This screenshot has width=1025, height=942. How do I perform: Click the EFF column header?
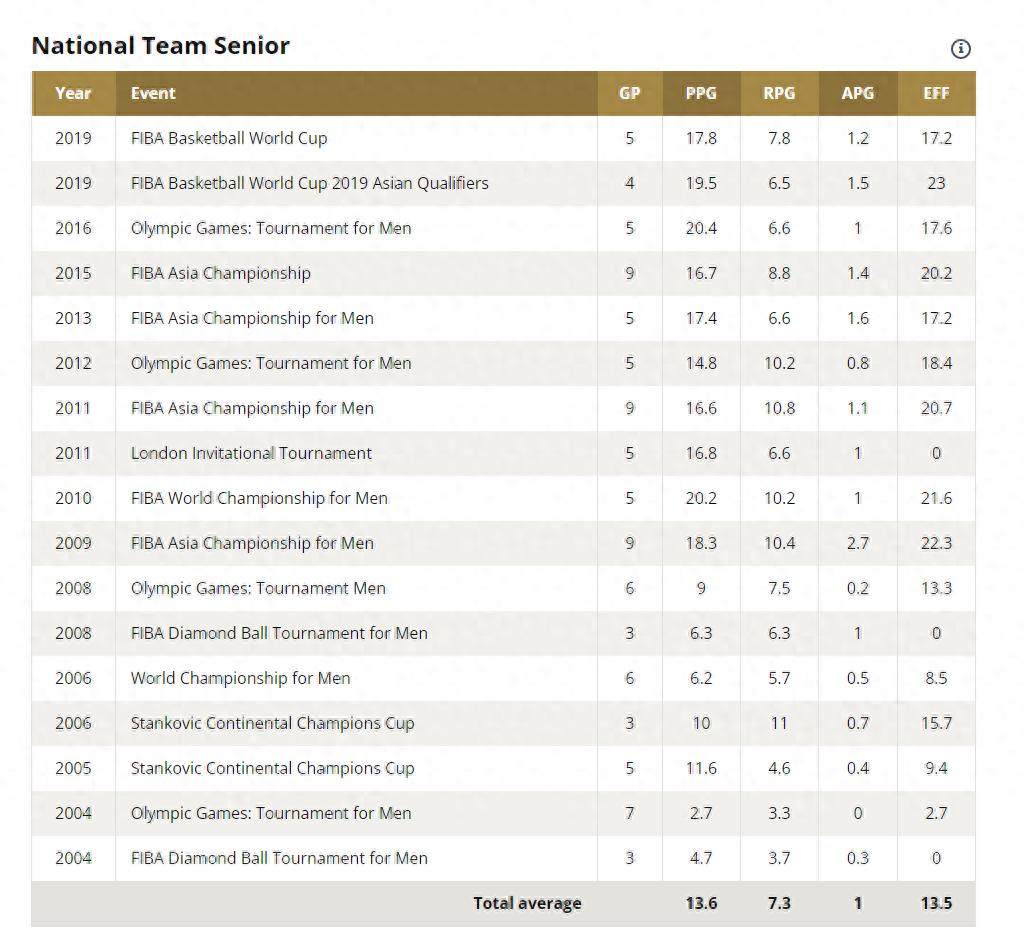click(x=936, y=93)
